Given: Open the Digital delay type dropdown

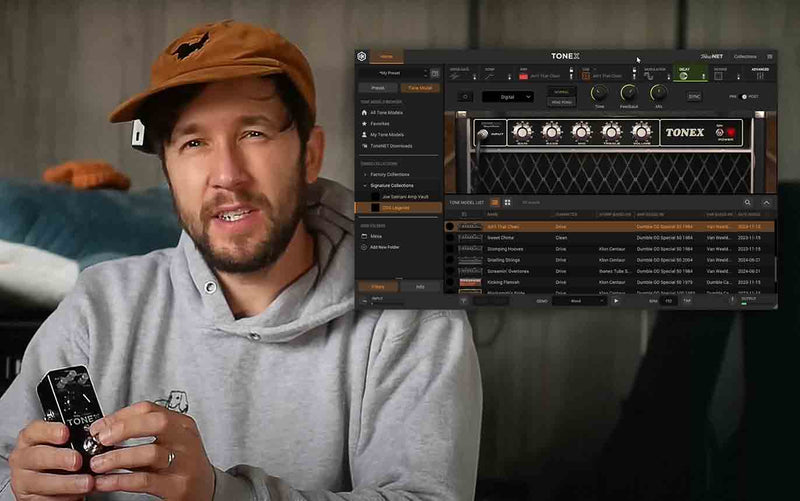Looking at the screenshot, I should (x=508, y=97).
